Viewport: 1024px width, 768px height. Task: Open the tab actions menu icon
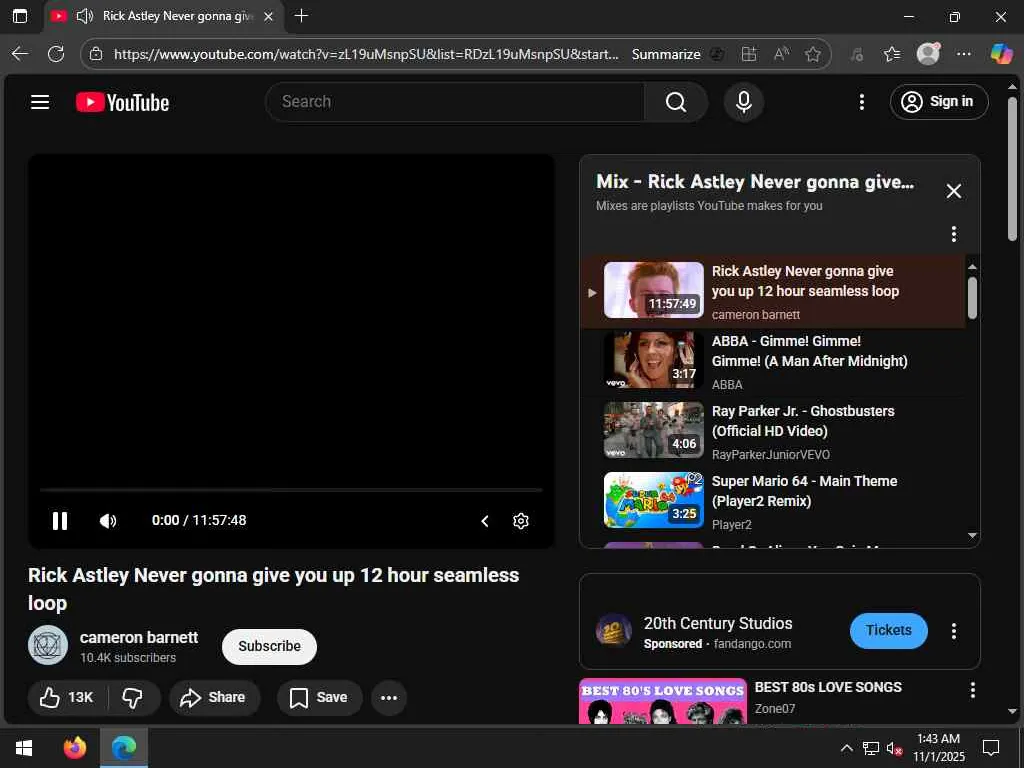coord(20,16)
